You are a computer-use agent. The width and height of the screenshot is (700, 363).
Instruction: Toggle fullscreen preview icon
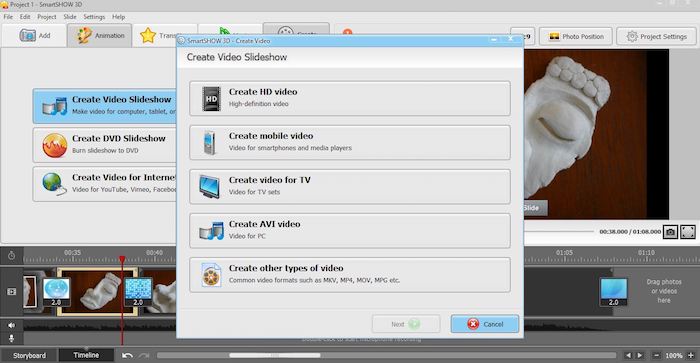(x=688, y=232)
